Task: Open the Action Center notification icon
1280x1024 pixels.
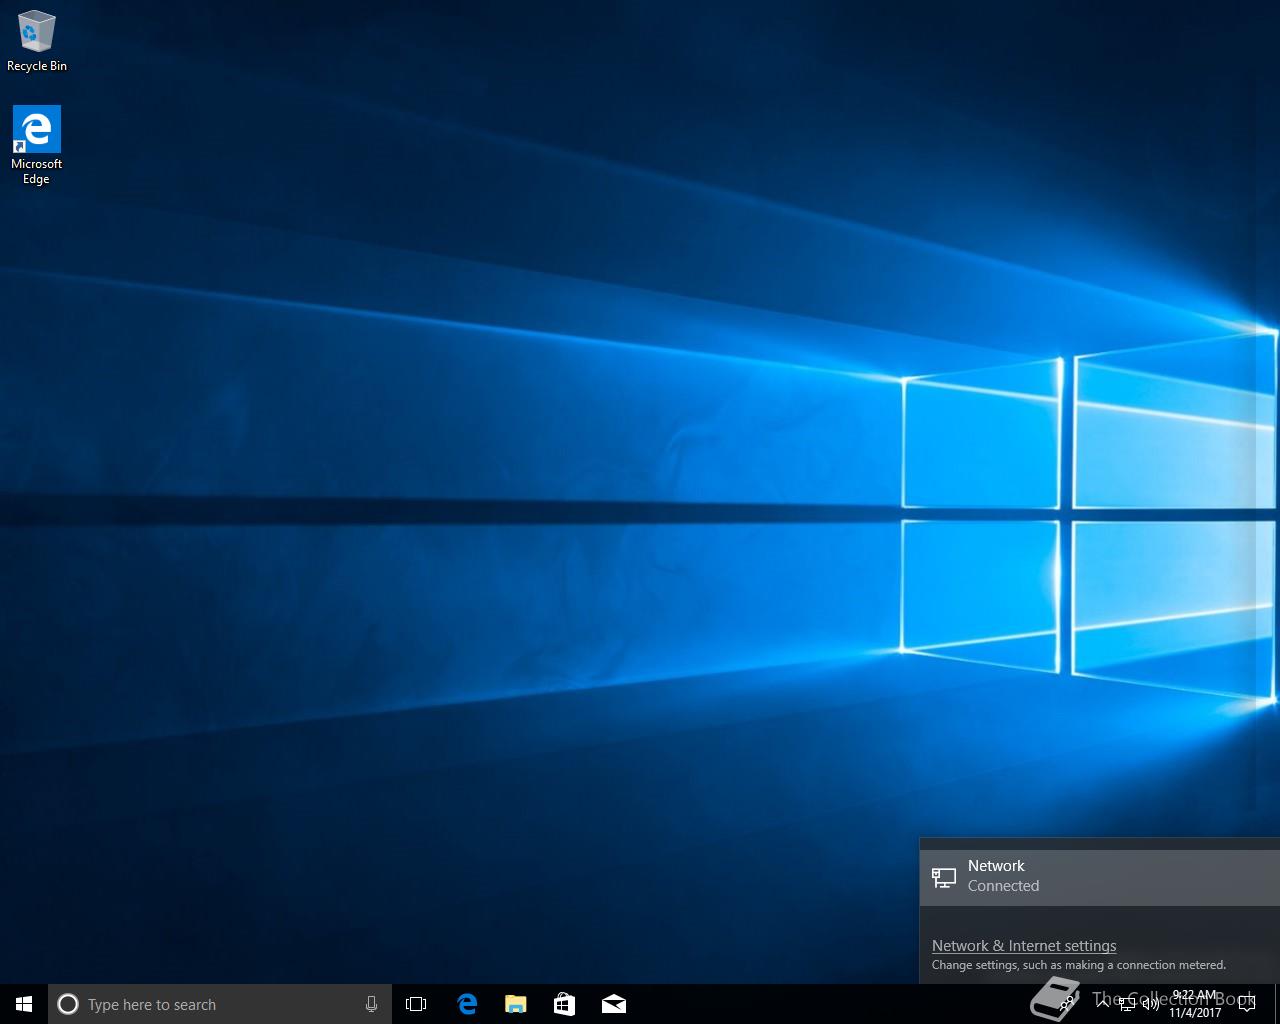Action: [1247, 1004]
